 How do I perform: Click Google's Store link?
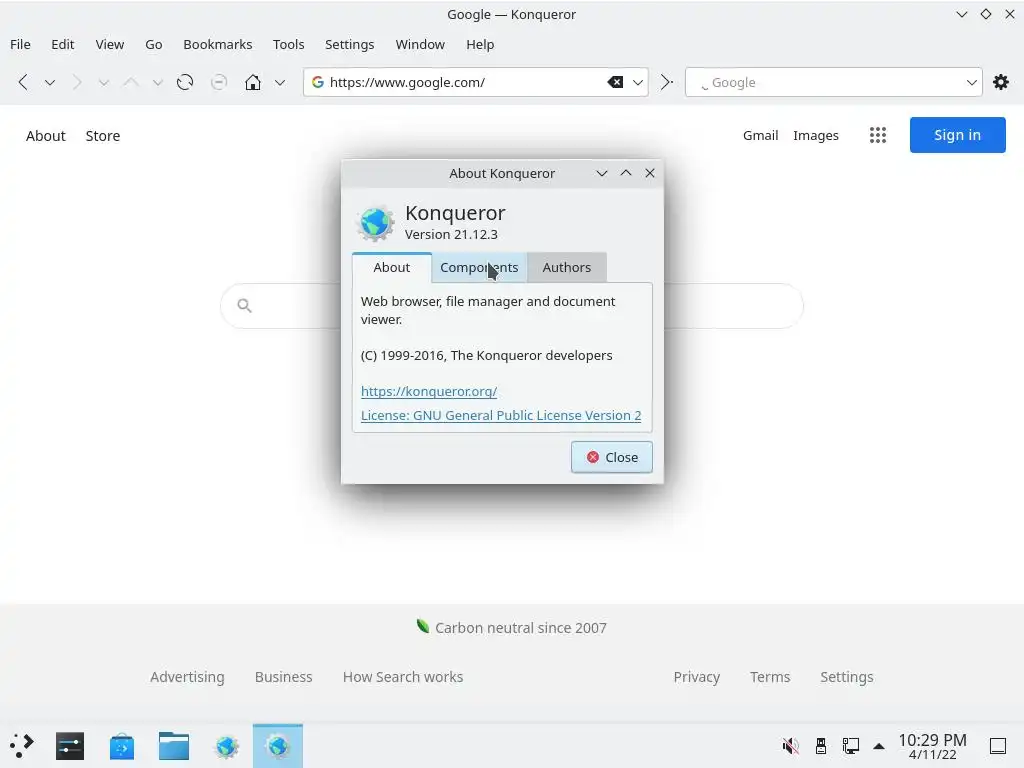[103, 136]
